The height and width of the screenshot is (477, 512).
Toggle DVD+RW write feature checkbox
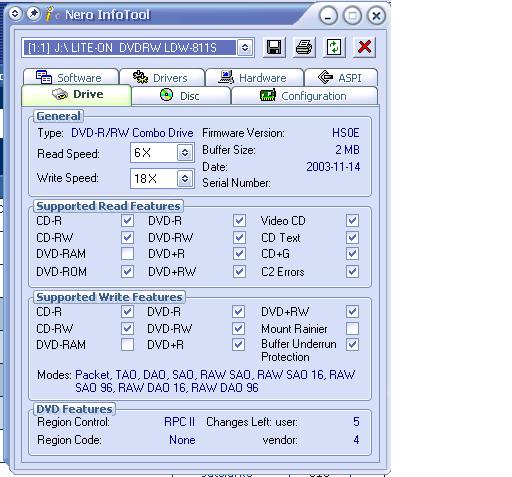[352, 312]
